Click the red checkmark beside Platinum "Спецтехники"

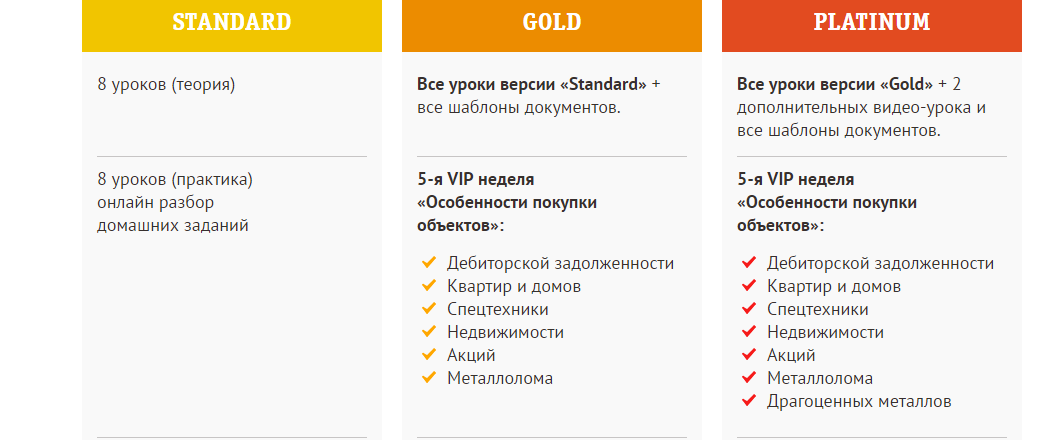pyautogui.click(x=749, y=309)
